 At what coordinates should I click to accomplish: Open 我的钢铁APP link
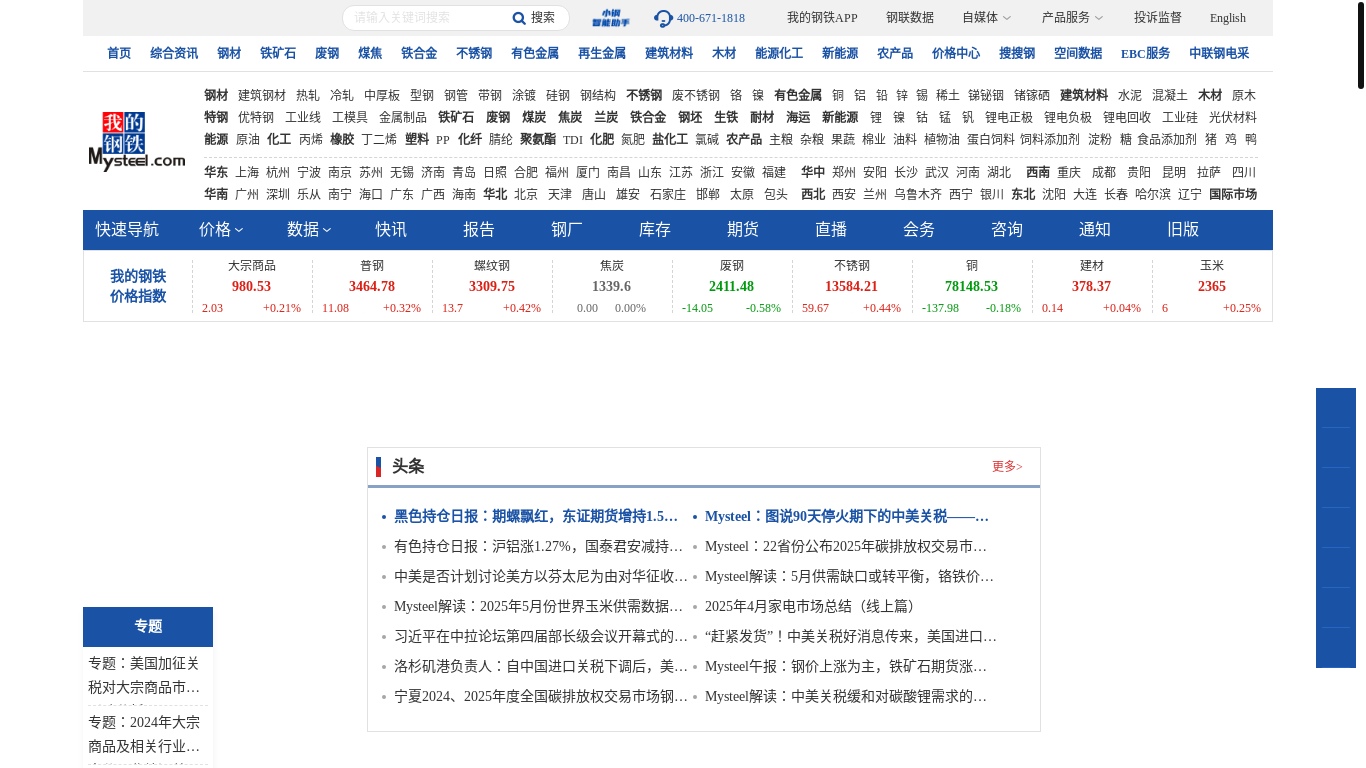click(822, 18)
